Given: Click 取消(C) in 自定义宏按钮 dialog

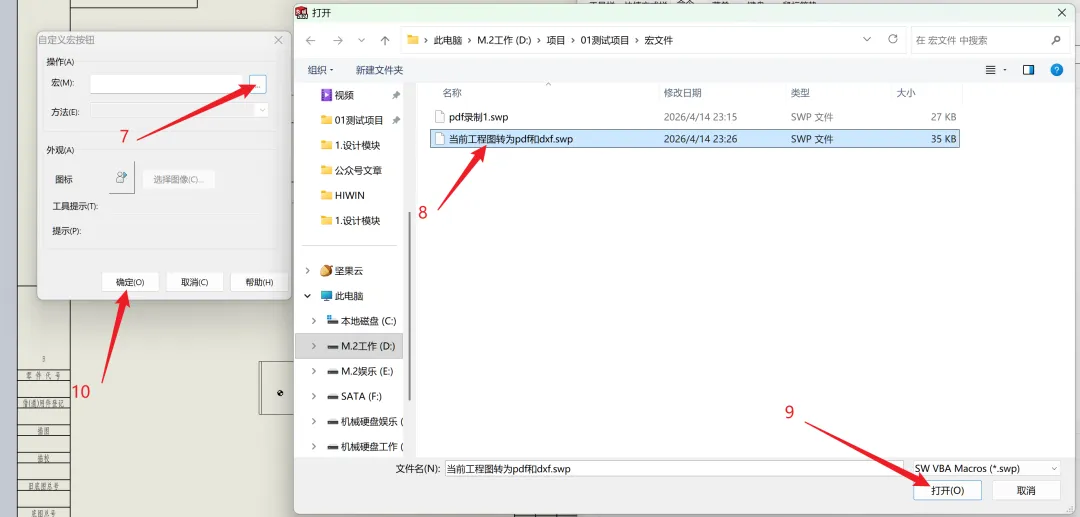Looking at the screenshot, I should [194, 282].
